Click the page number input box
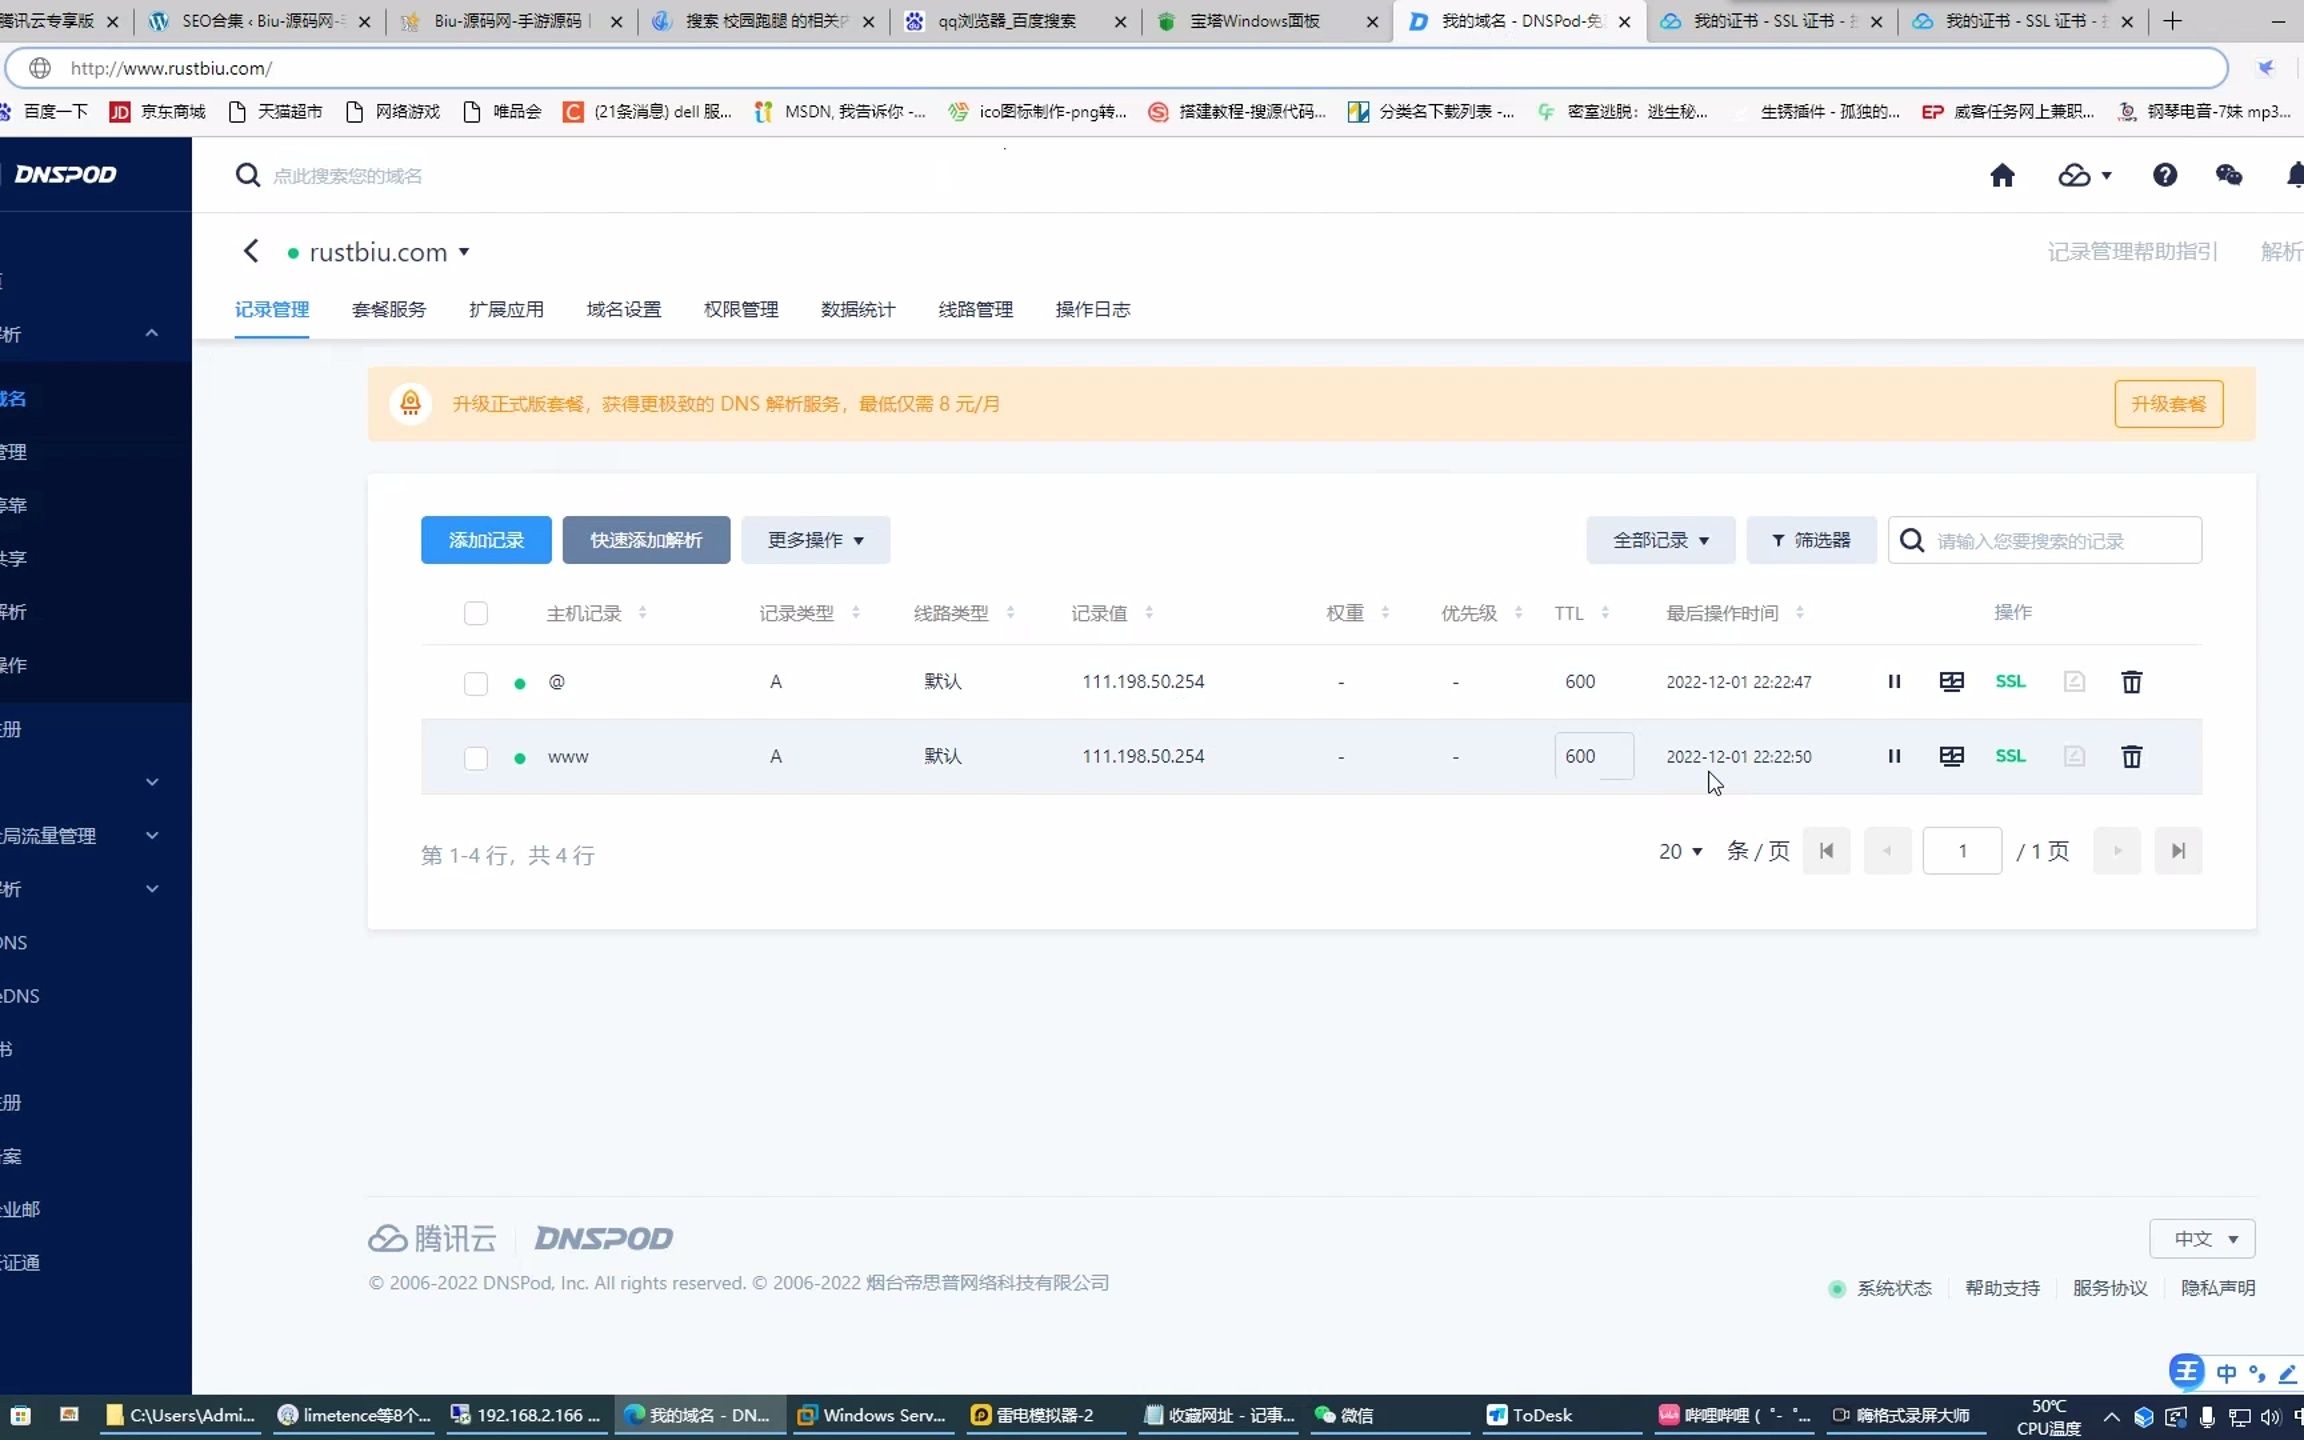 pos(1962,851)
